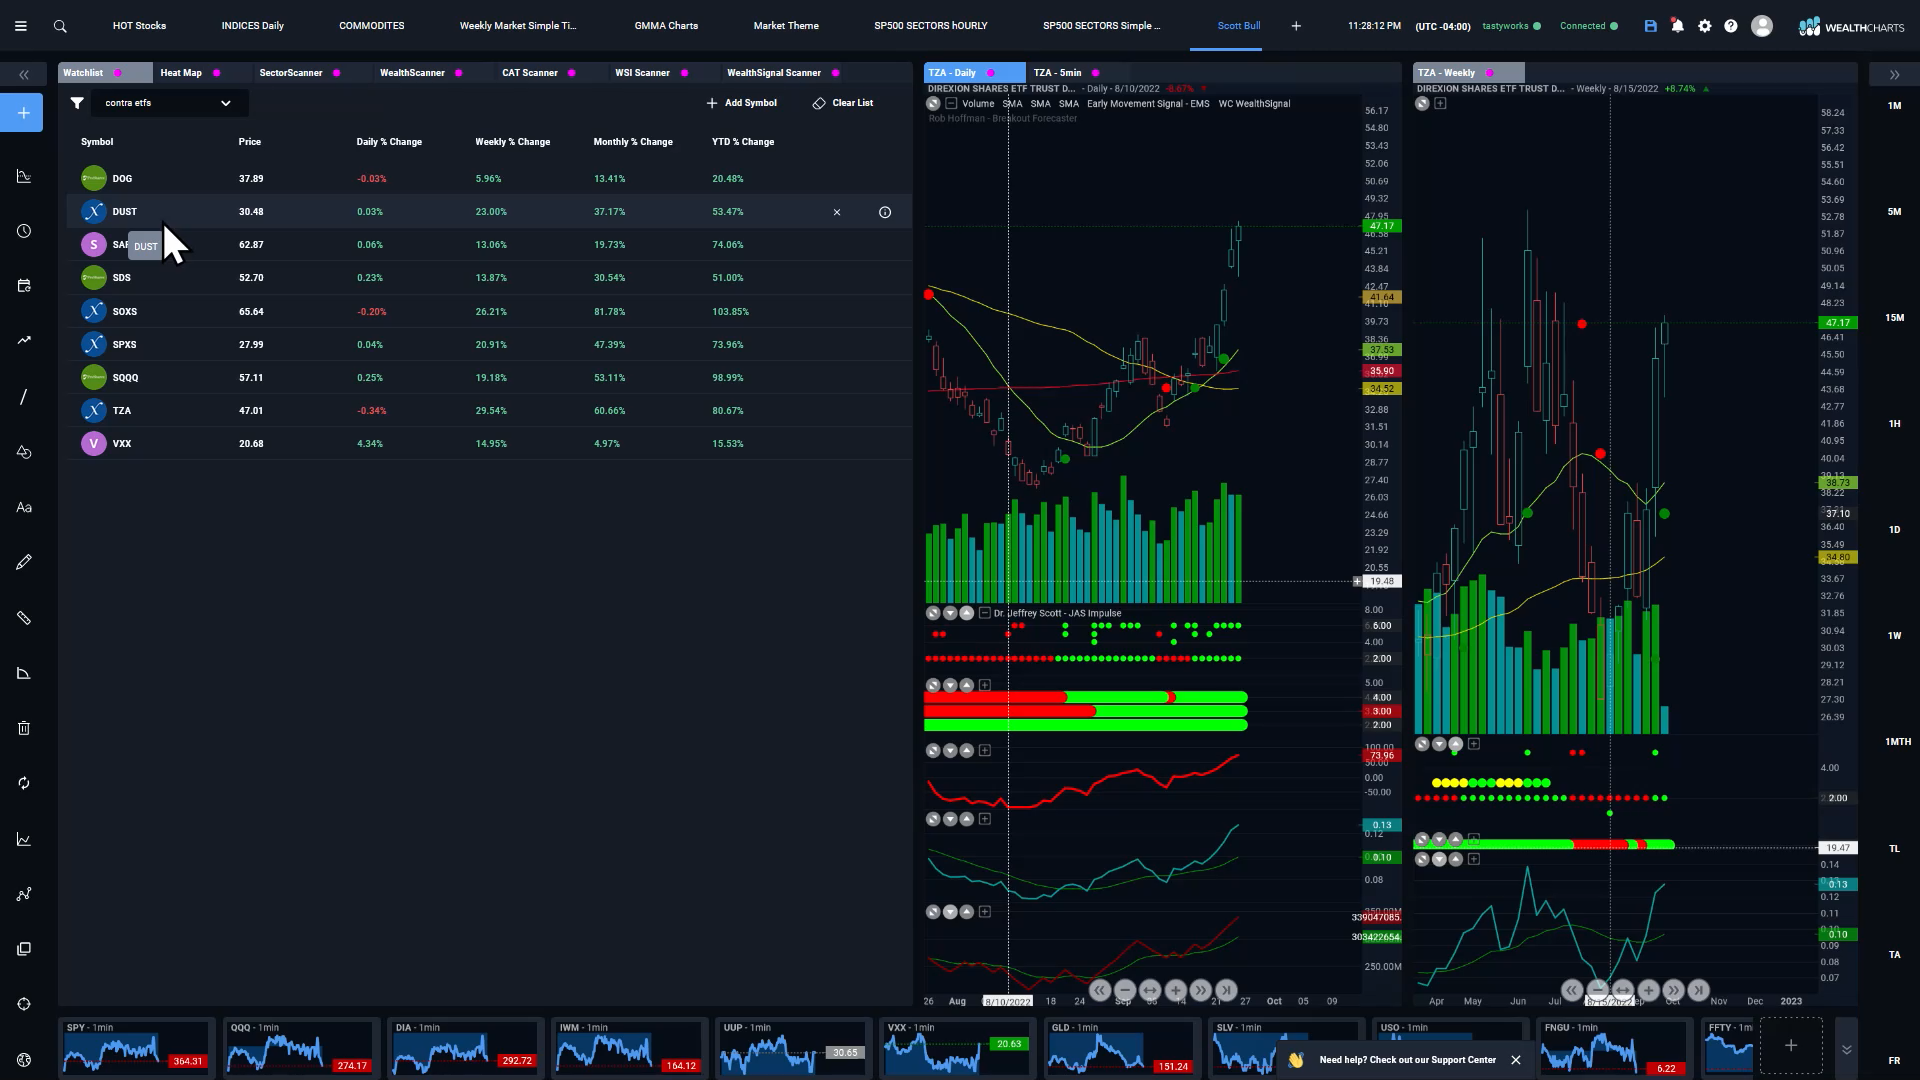Select the ruler measurement tool
The image size is (1920, 1080).
pos(24,618)
